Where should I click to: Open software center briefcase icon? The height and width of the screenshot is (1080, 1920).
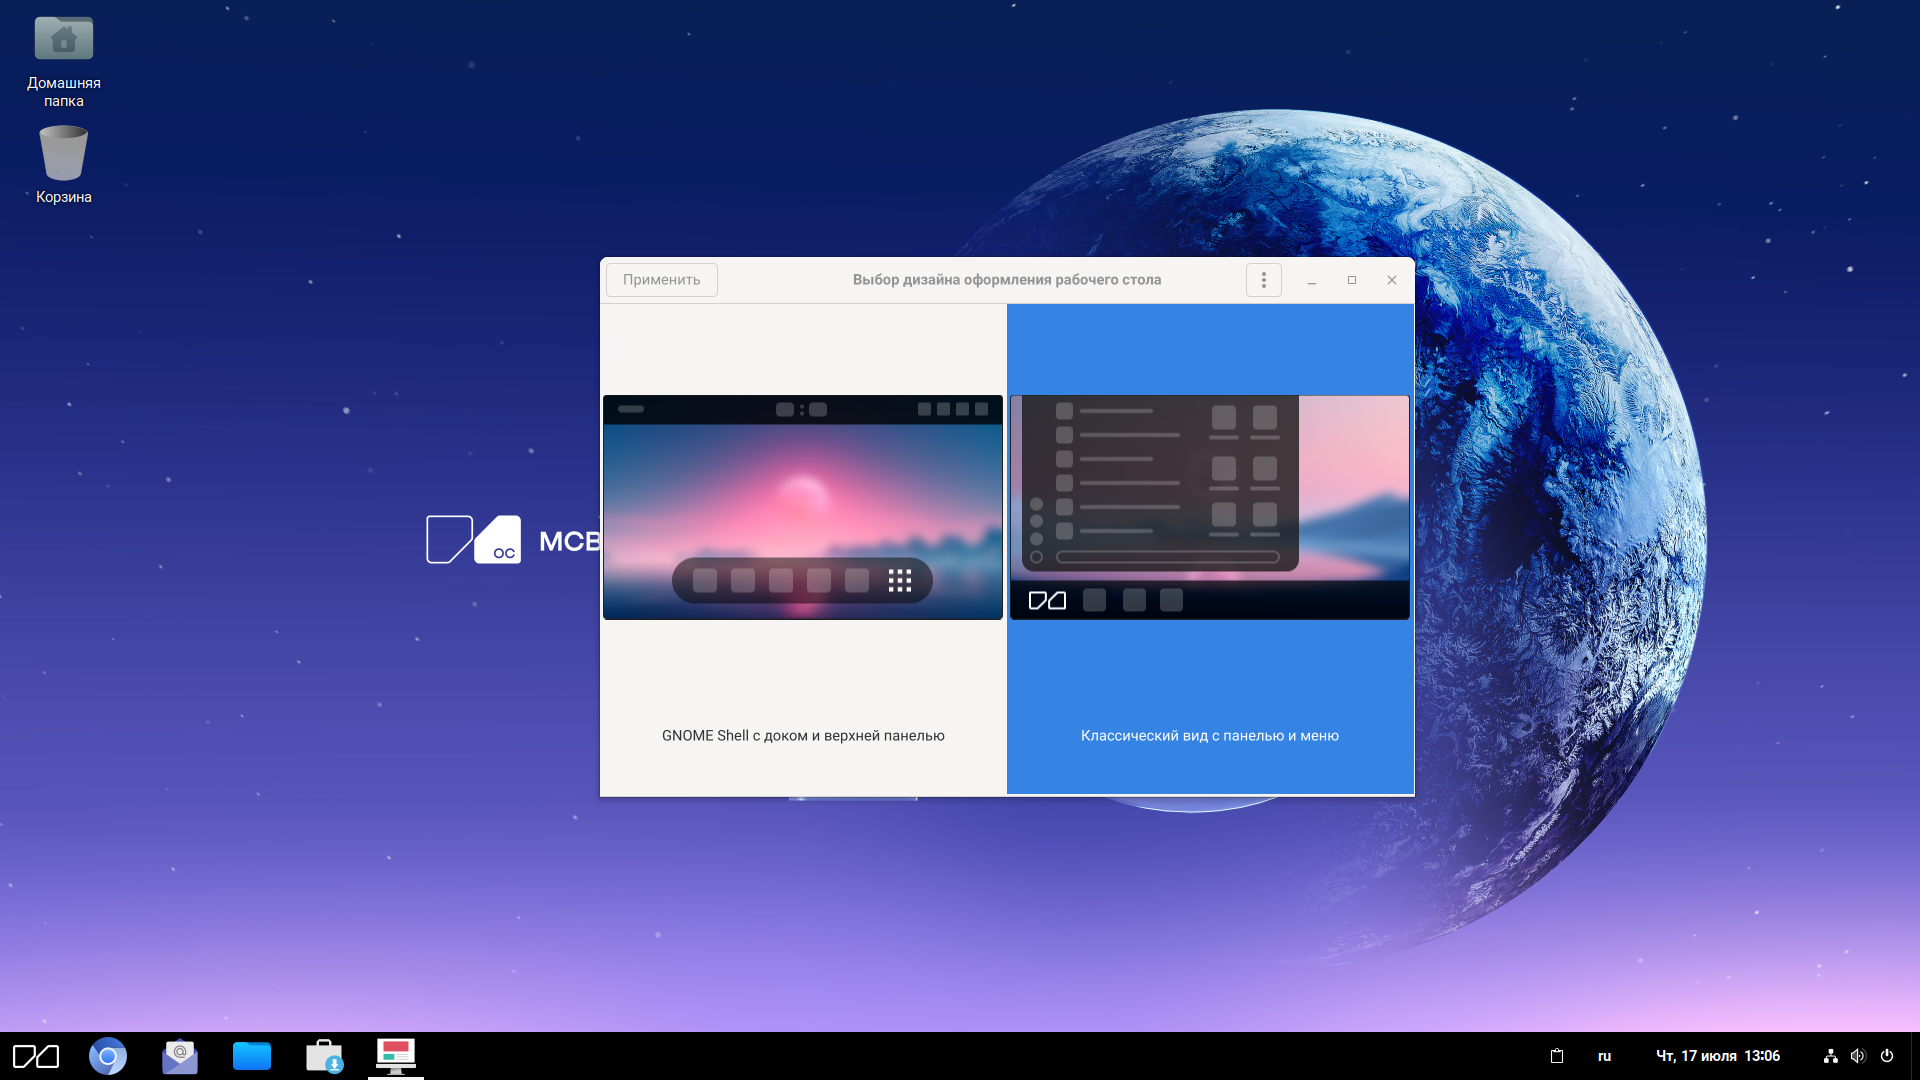[x=324, y=1056]
